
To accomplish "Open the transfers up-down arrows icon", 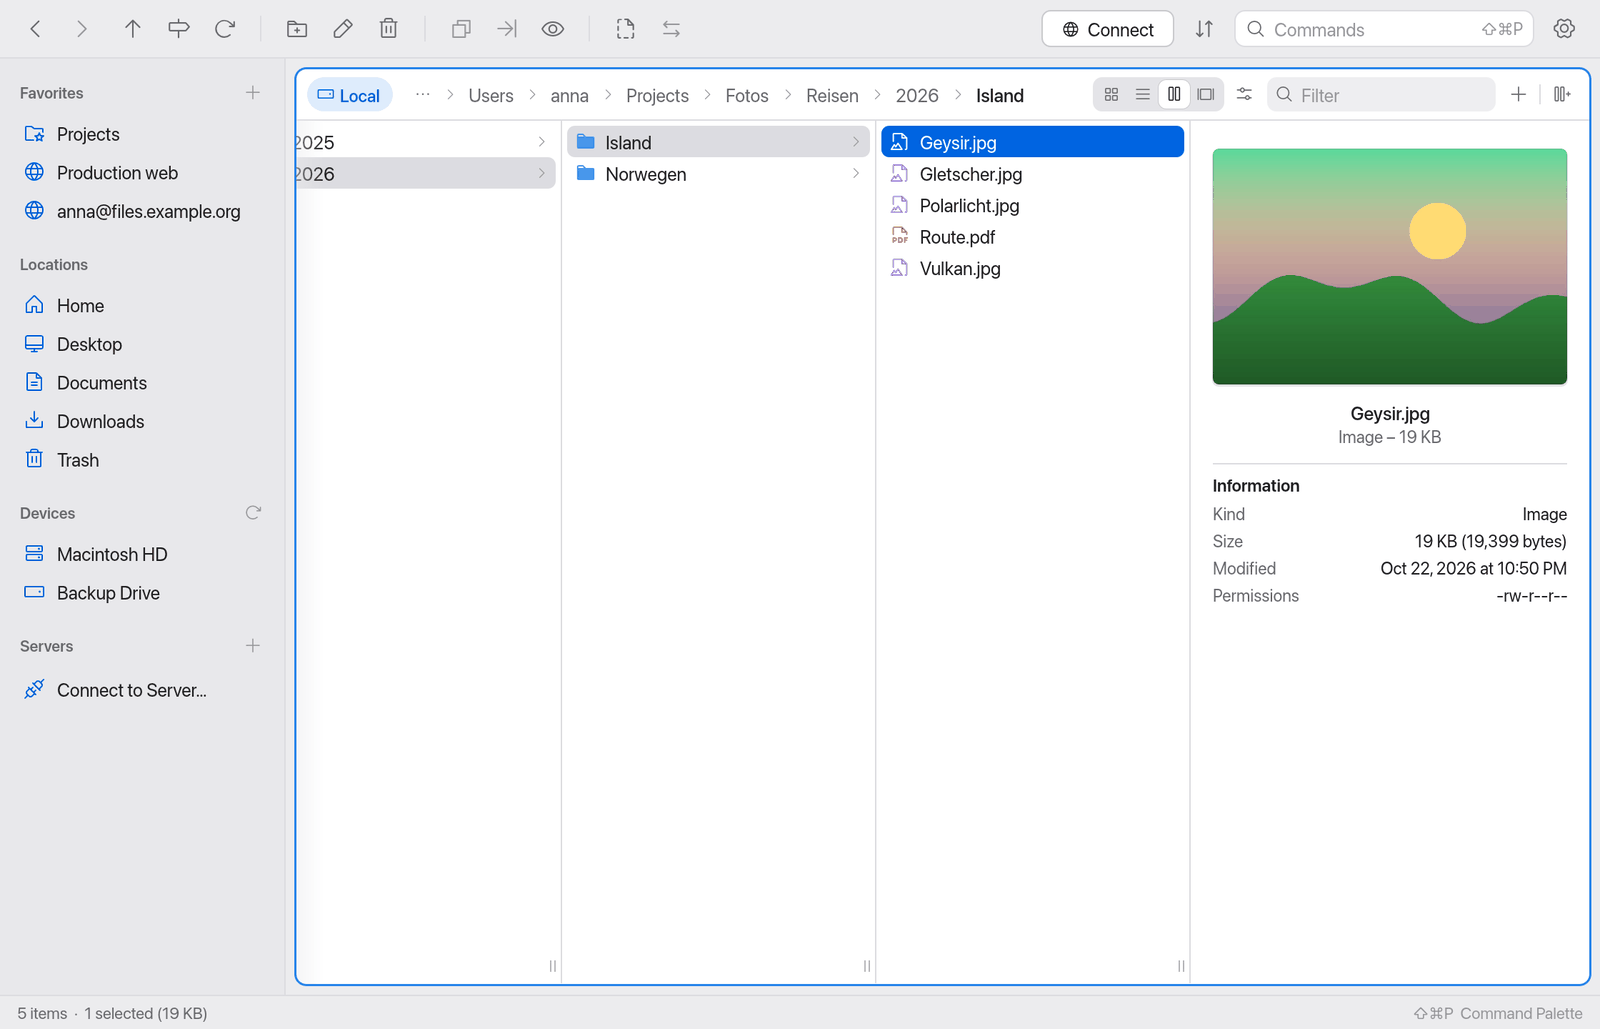I will click(1204, 29).
